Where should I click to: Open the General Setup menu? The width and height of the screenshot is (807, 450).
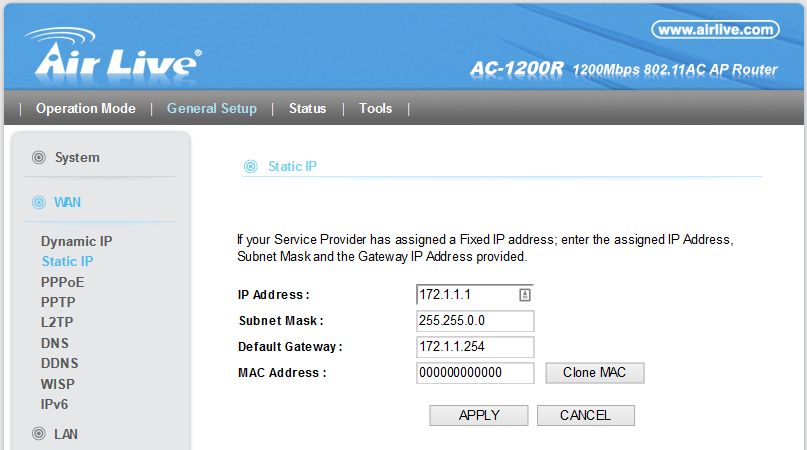(x=212, y=109)
